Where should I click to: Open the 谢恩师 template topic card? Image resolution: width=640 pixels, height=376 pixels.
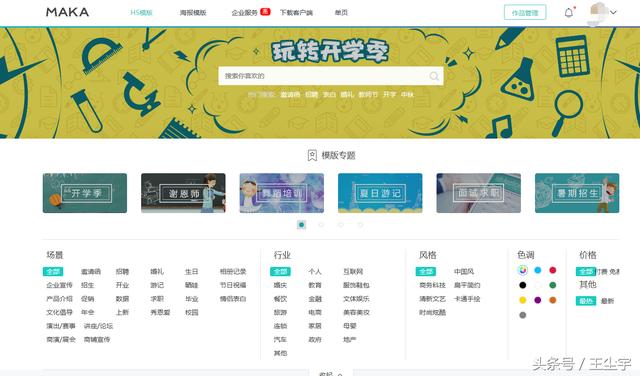click(183, 193)
